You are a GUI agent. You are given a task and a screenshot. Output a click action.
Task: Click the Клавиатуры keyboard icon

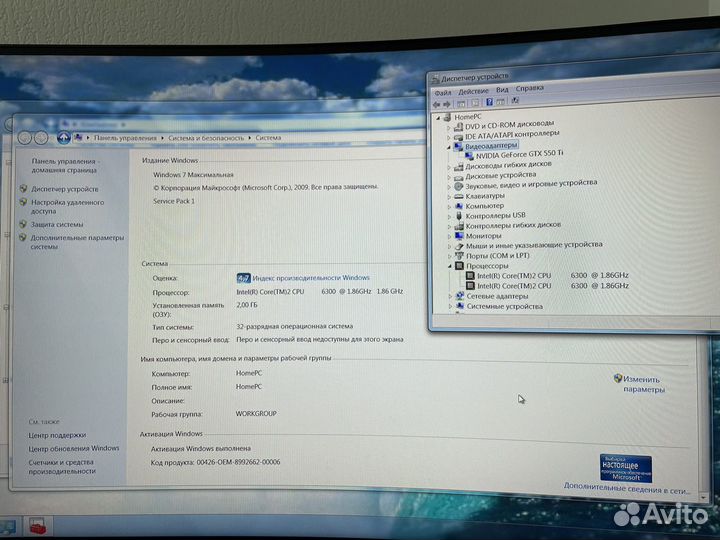[x=459, y=196]
